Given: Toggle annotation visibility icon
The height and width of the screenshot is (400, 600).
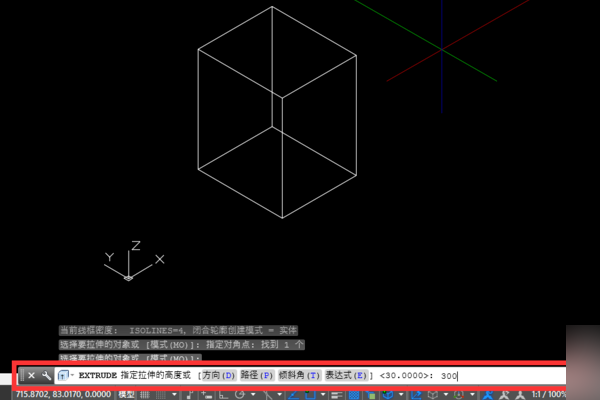Looking at the screenshot, I should pyautogui.click(x=488, y=395).
